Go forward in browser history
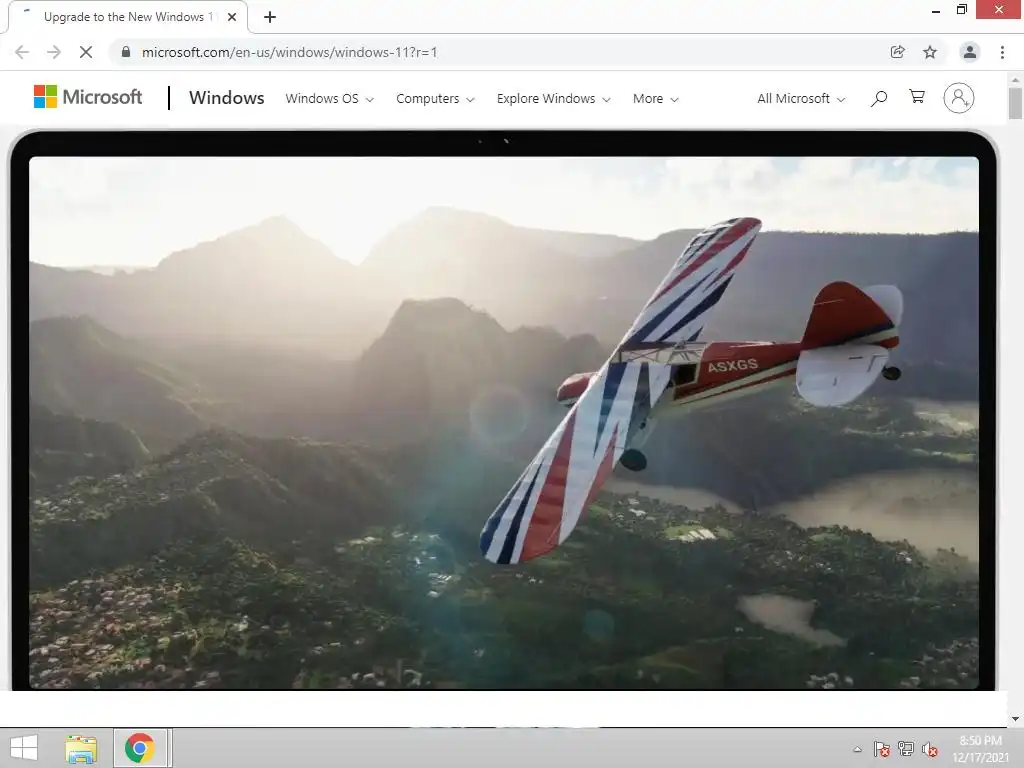Image resolution: width=1024 pixels, height=768 pixels. coord(54,52)
